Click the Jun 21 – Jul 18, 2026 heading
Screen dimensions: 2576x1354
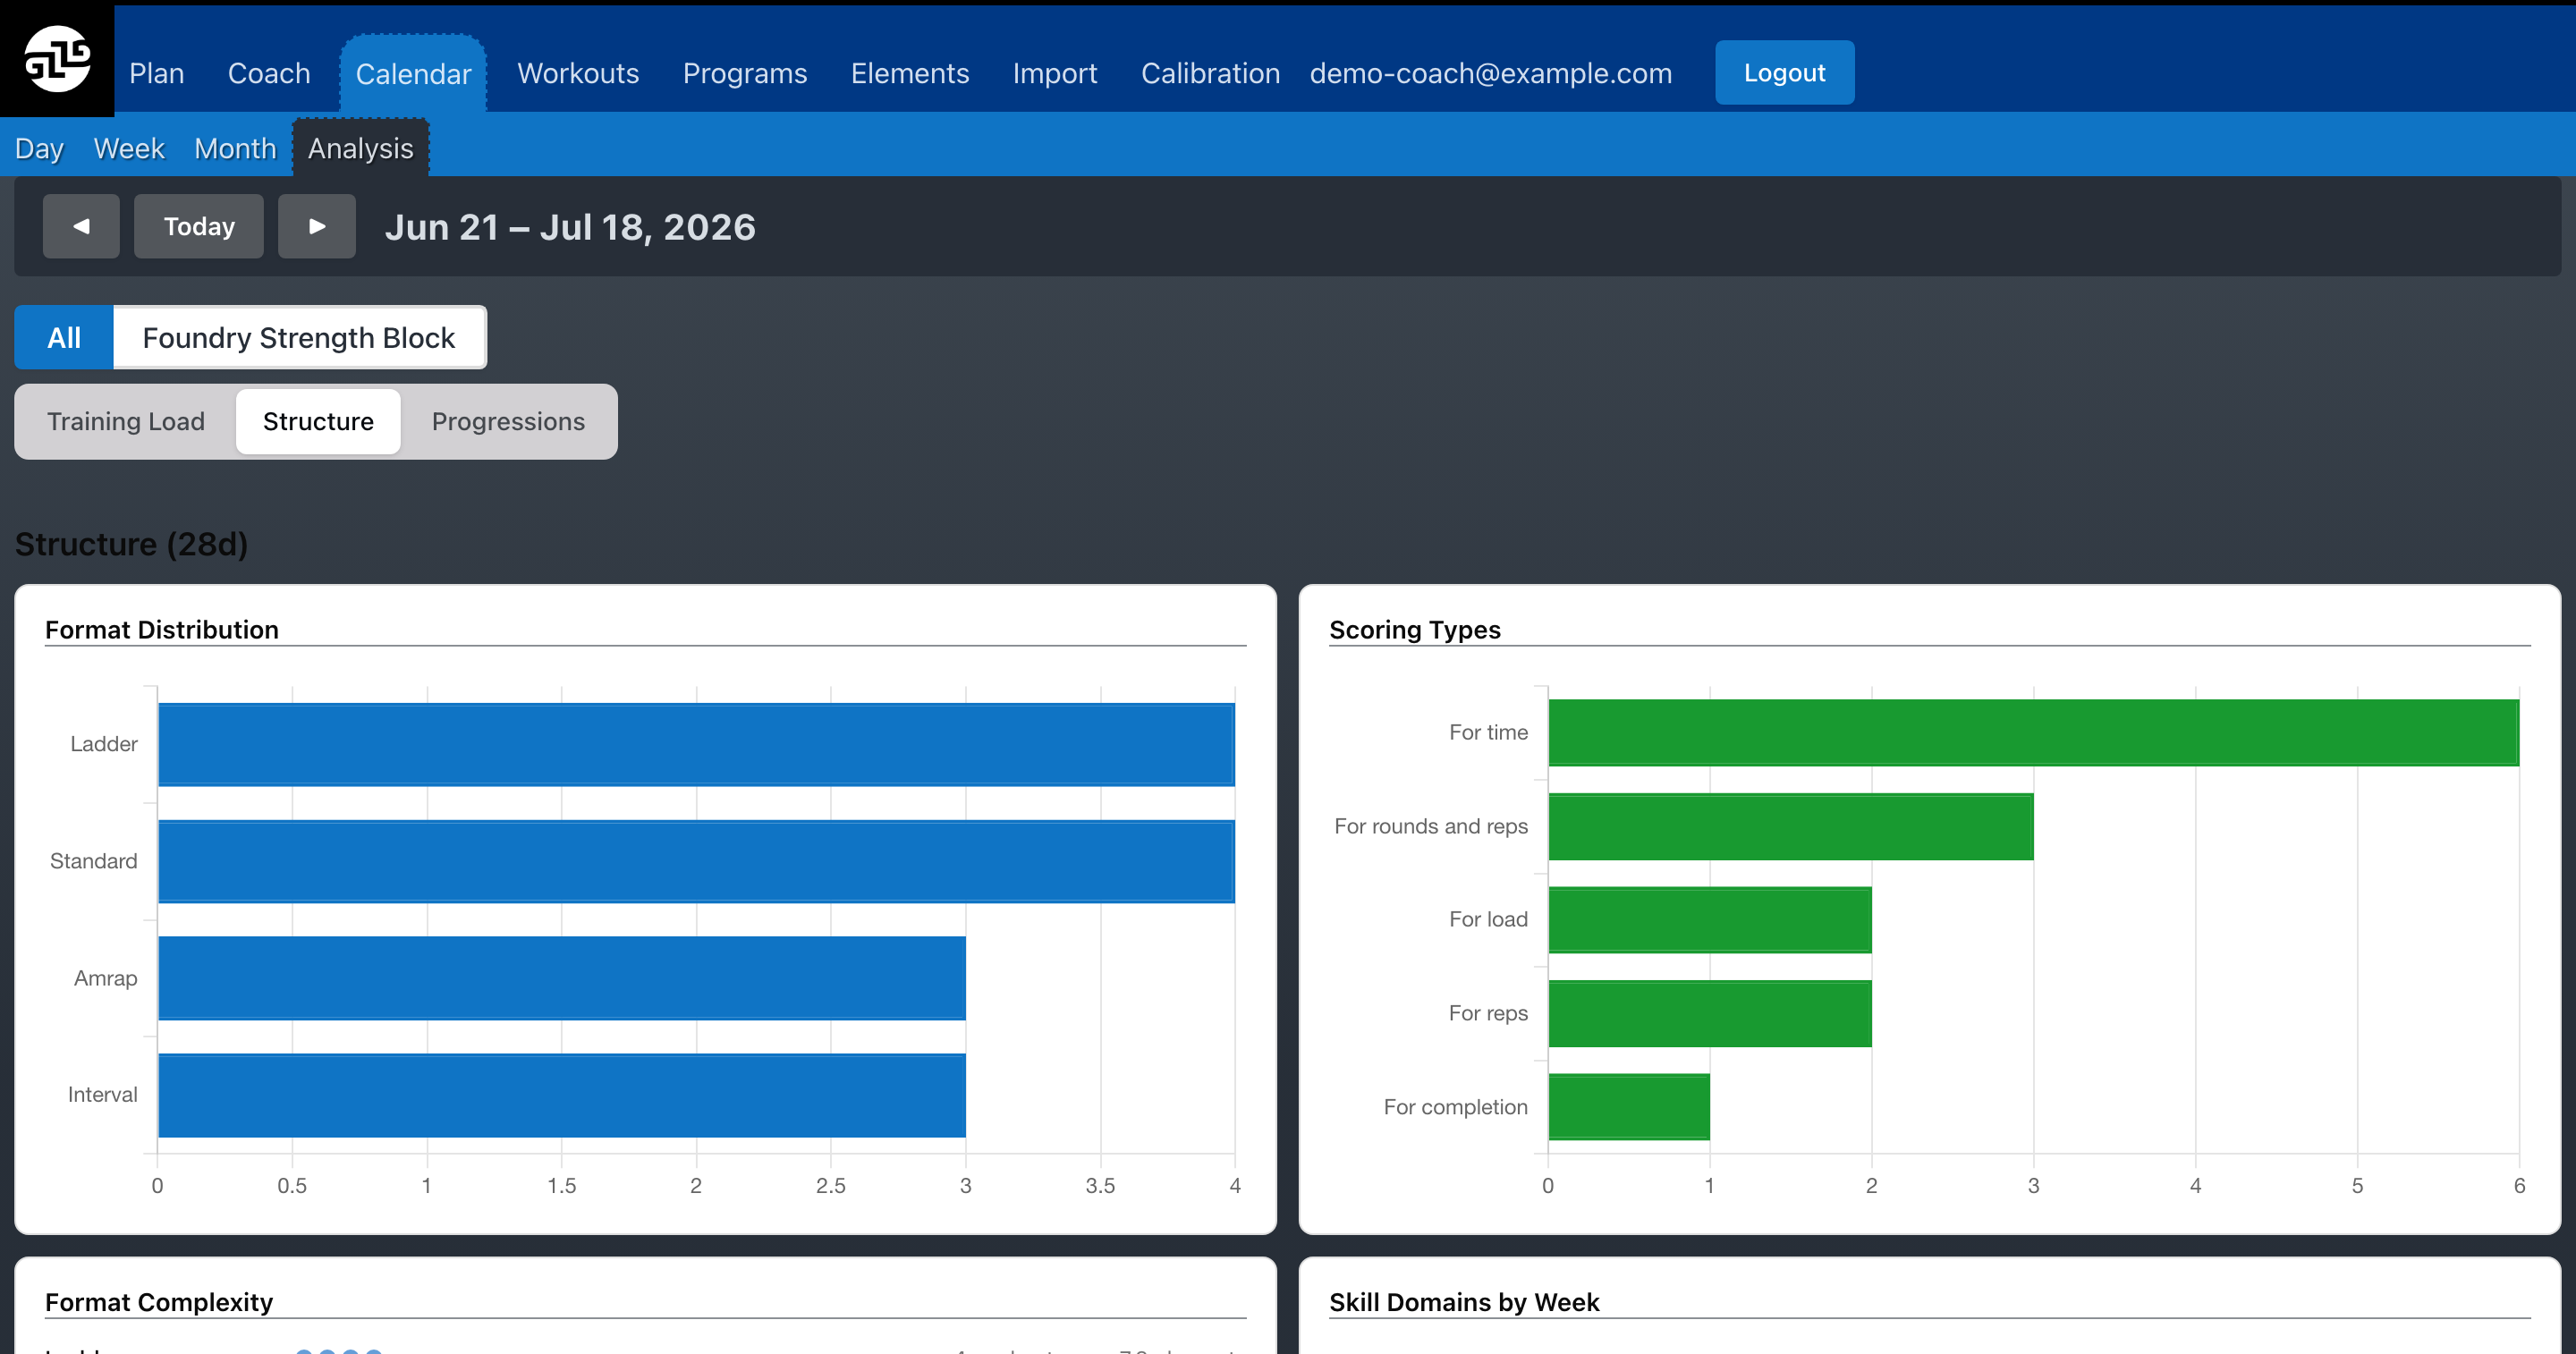coord(570,227)
